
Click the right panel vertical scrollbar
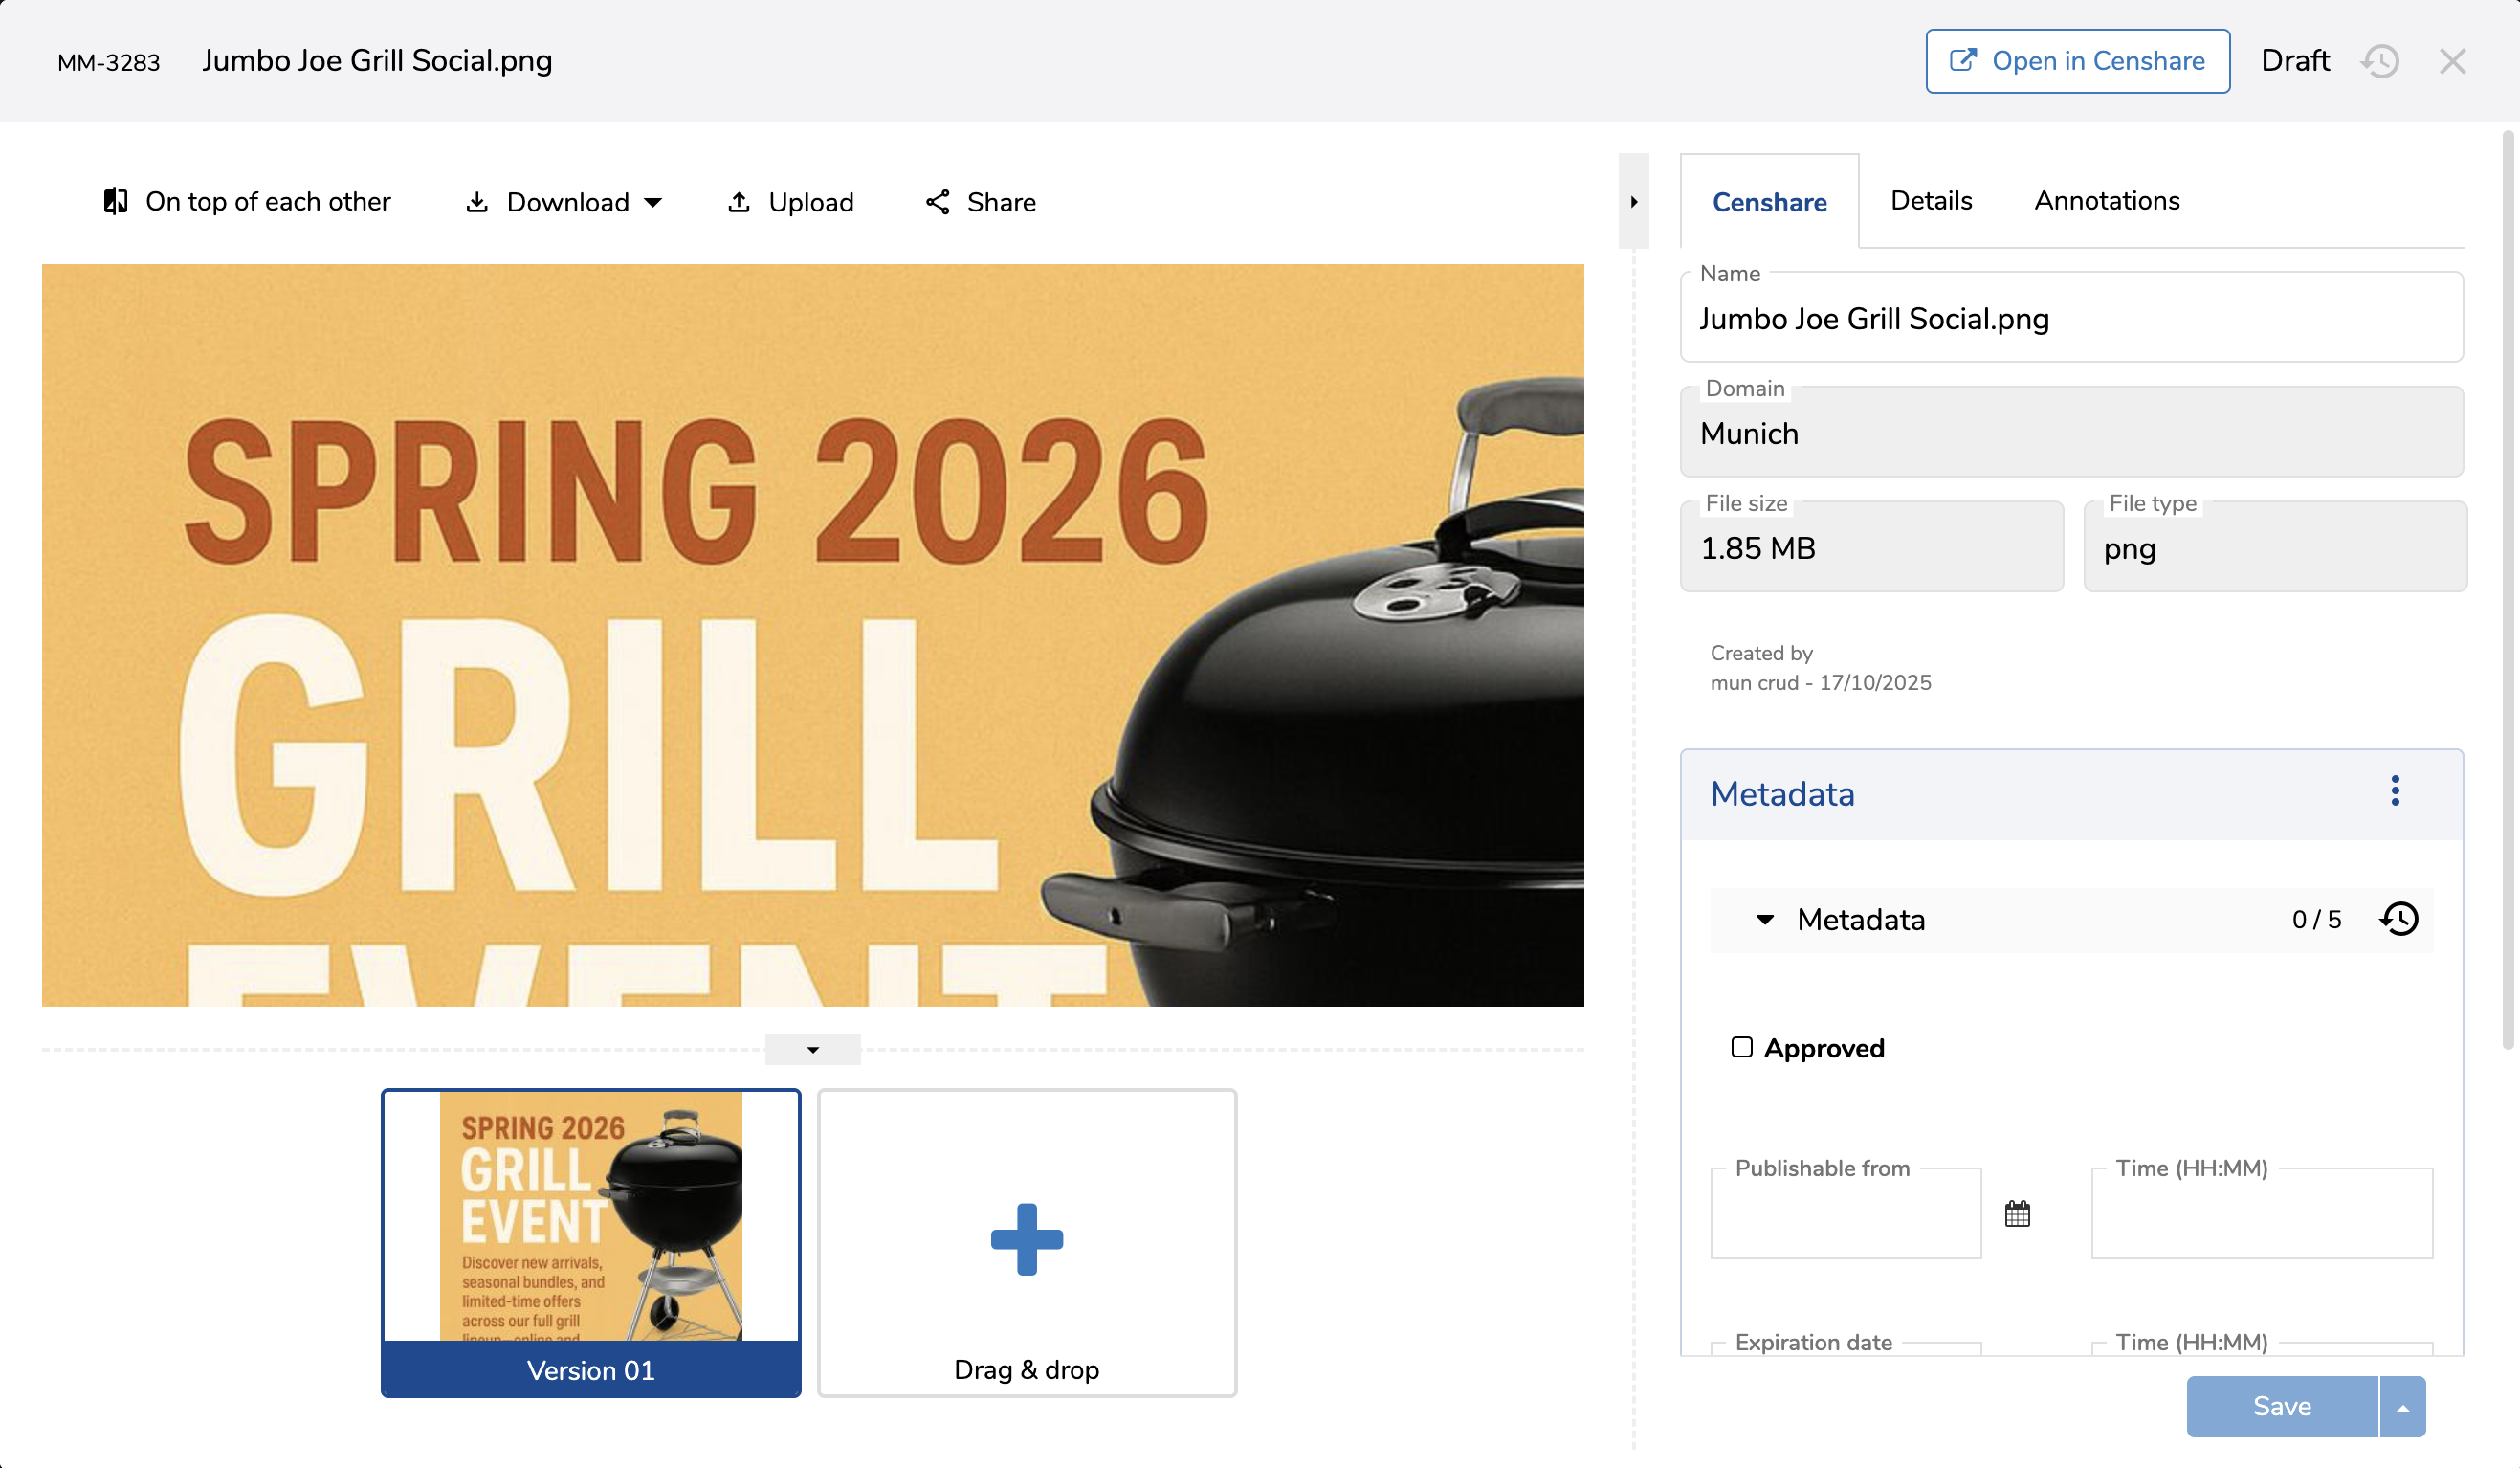pyautogui.click(x=2508, y=590)
